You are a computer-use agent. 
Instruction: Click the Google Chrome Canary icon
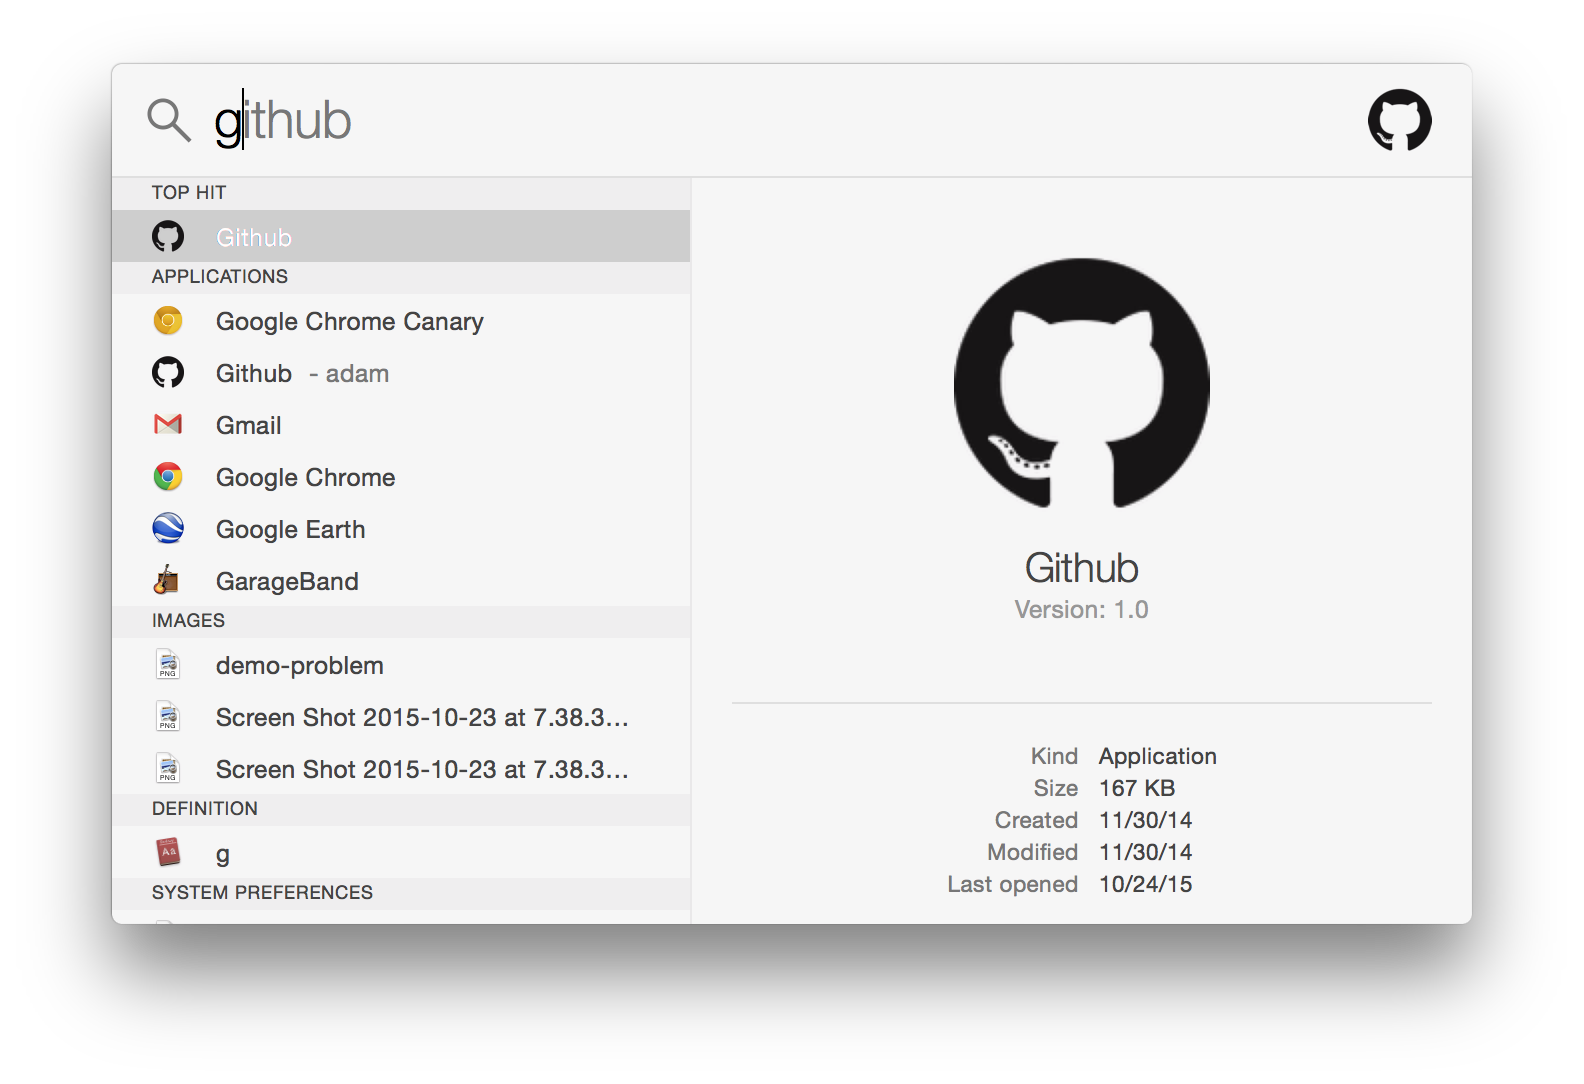(168, 321)
